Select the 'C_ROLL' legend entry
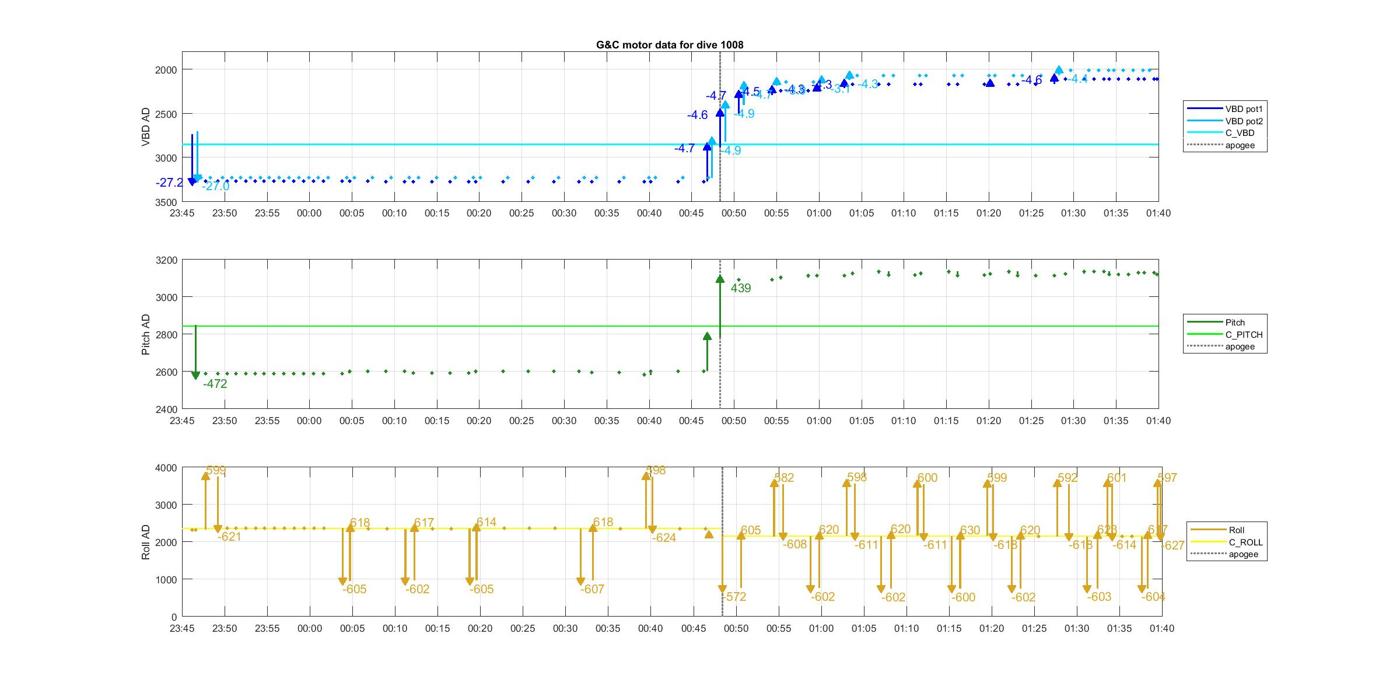The width and height of the screenshot is (1400, 693). (x=1227, y=542)
